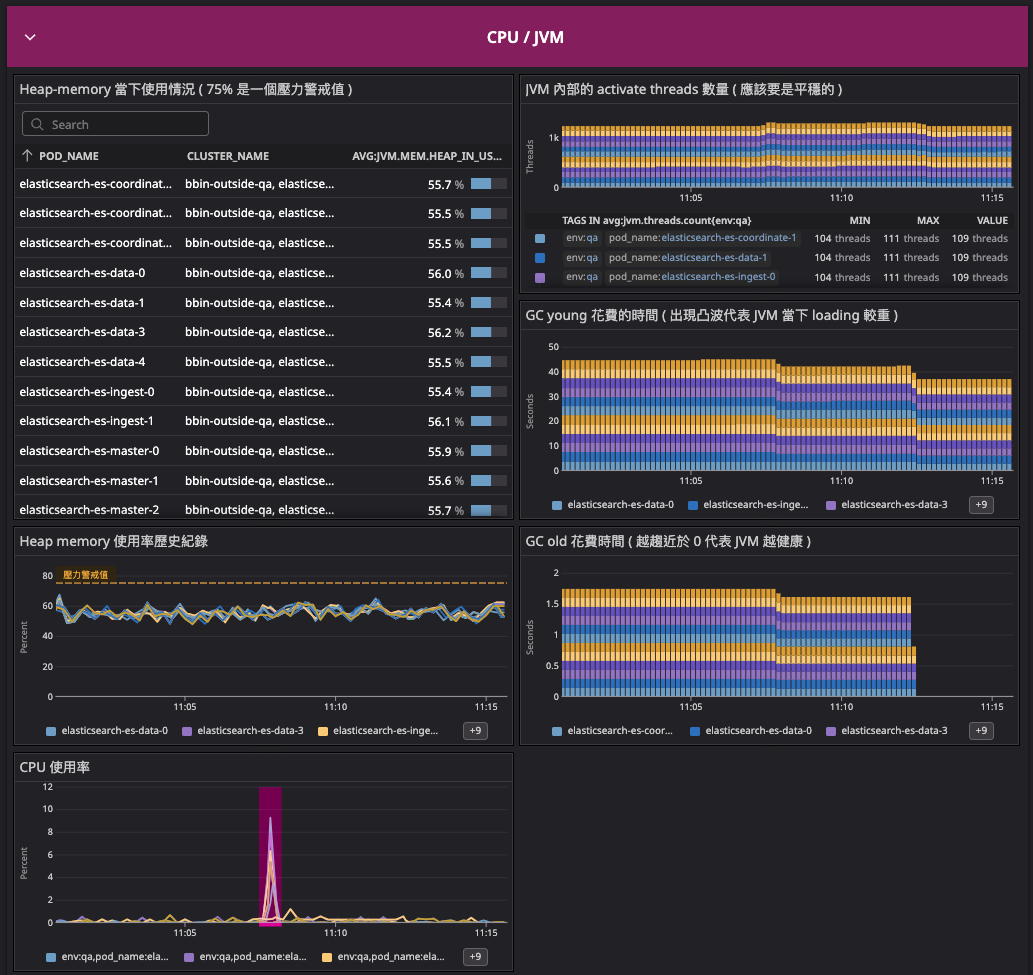1033x975 pixels.
Task: Expand the +9 legend badge in CPU usage chart
Action: (475, 957)
